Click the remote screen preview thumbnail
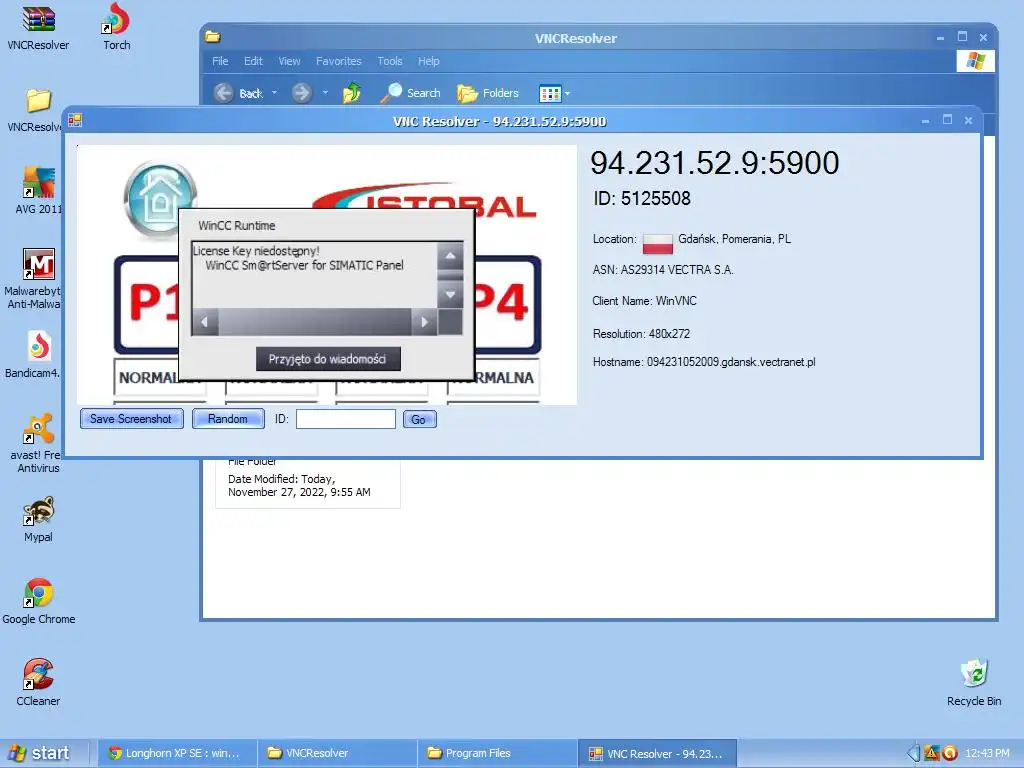1024x768 pixels. tap(327, 274)
